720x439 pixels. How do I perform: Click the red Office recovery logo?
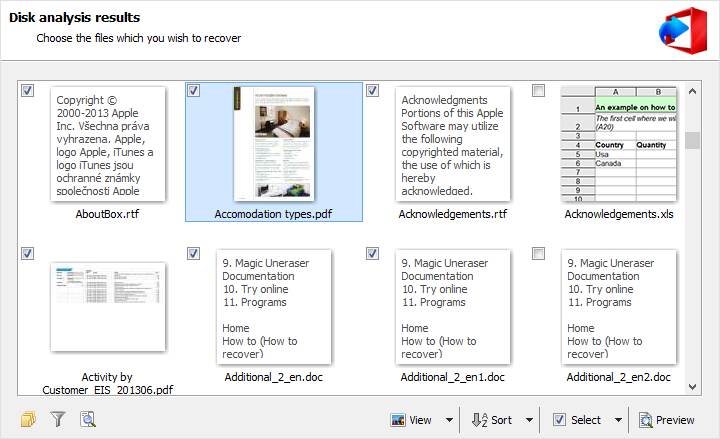pyautogui.click(x=683, y=30)
